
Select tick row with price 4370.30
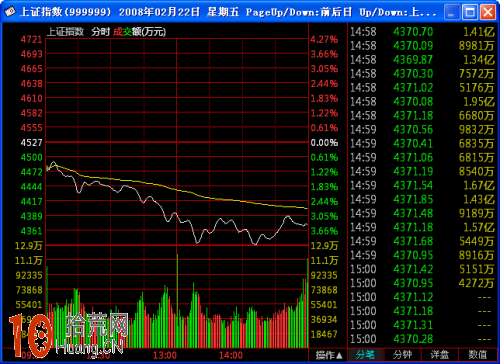[422, 74]
